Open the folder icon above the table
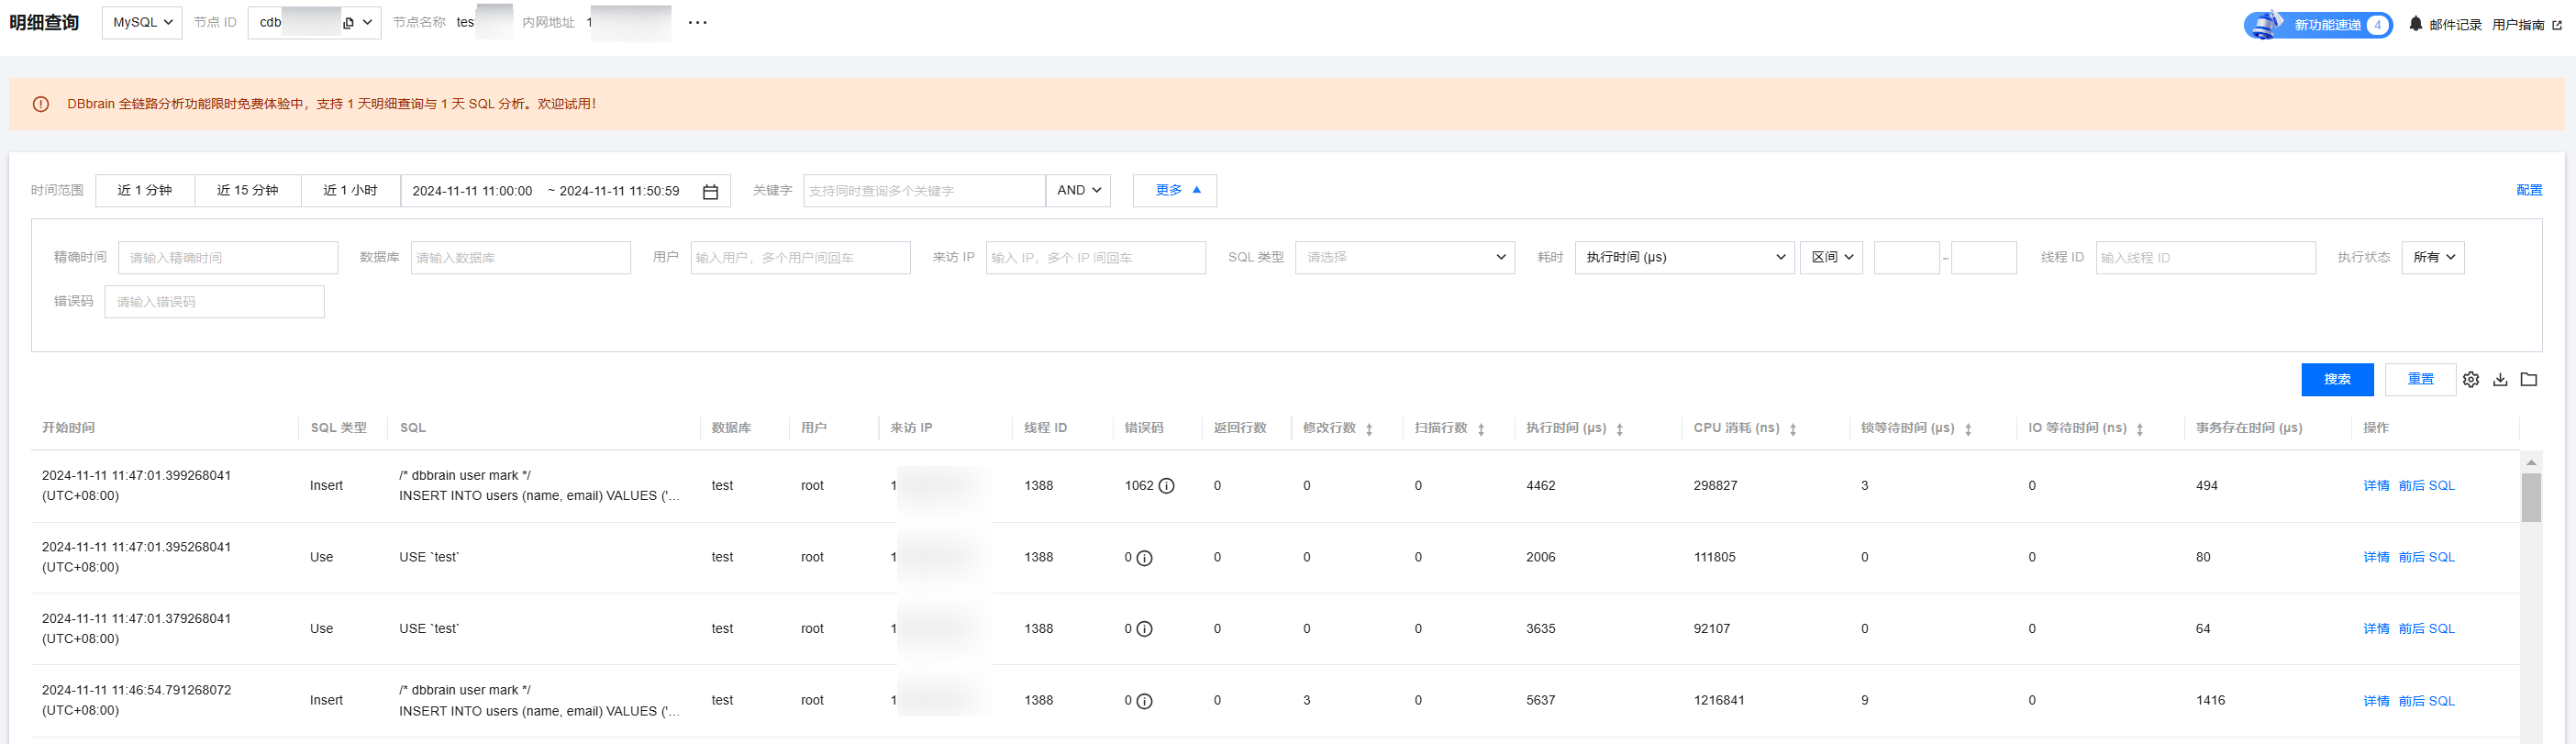This screenshot has height=744, width=2576. (x=2528, y=380)
